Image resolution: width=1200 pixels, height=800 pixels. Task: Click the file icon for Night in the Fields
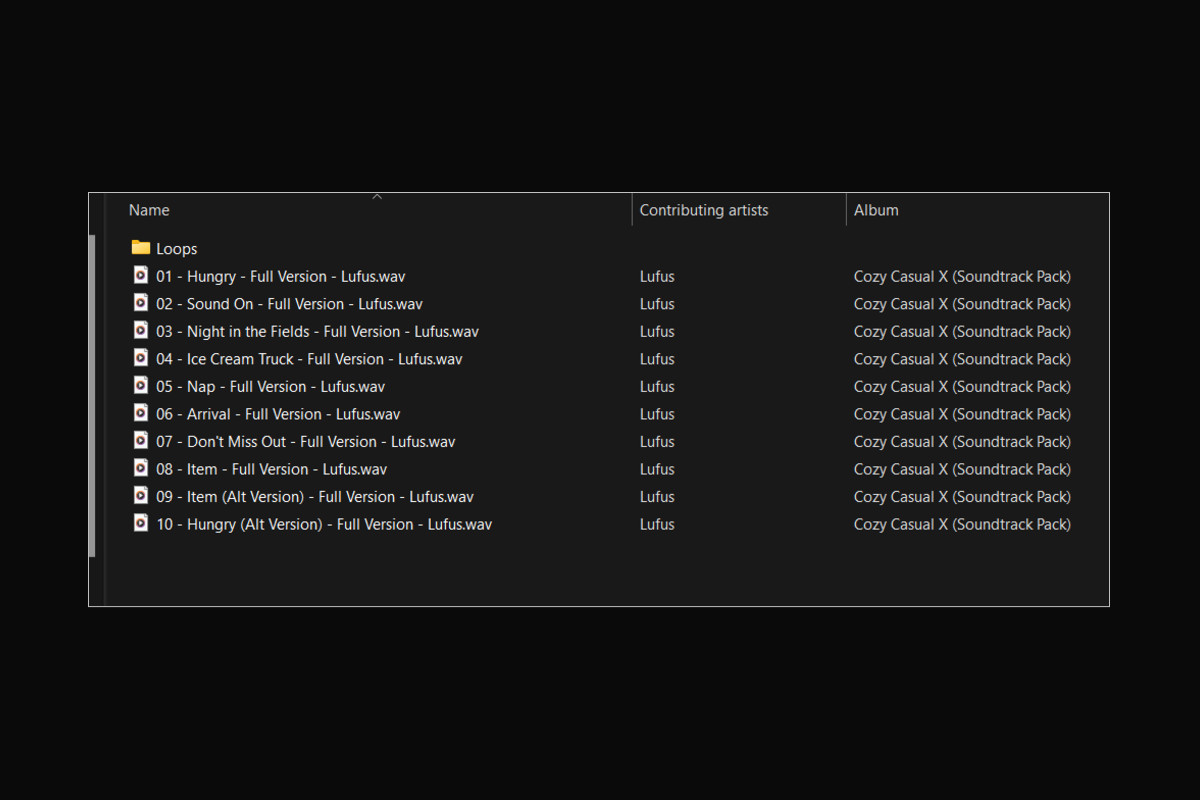[141, 331]
